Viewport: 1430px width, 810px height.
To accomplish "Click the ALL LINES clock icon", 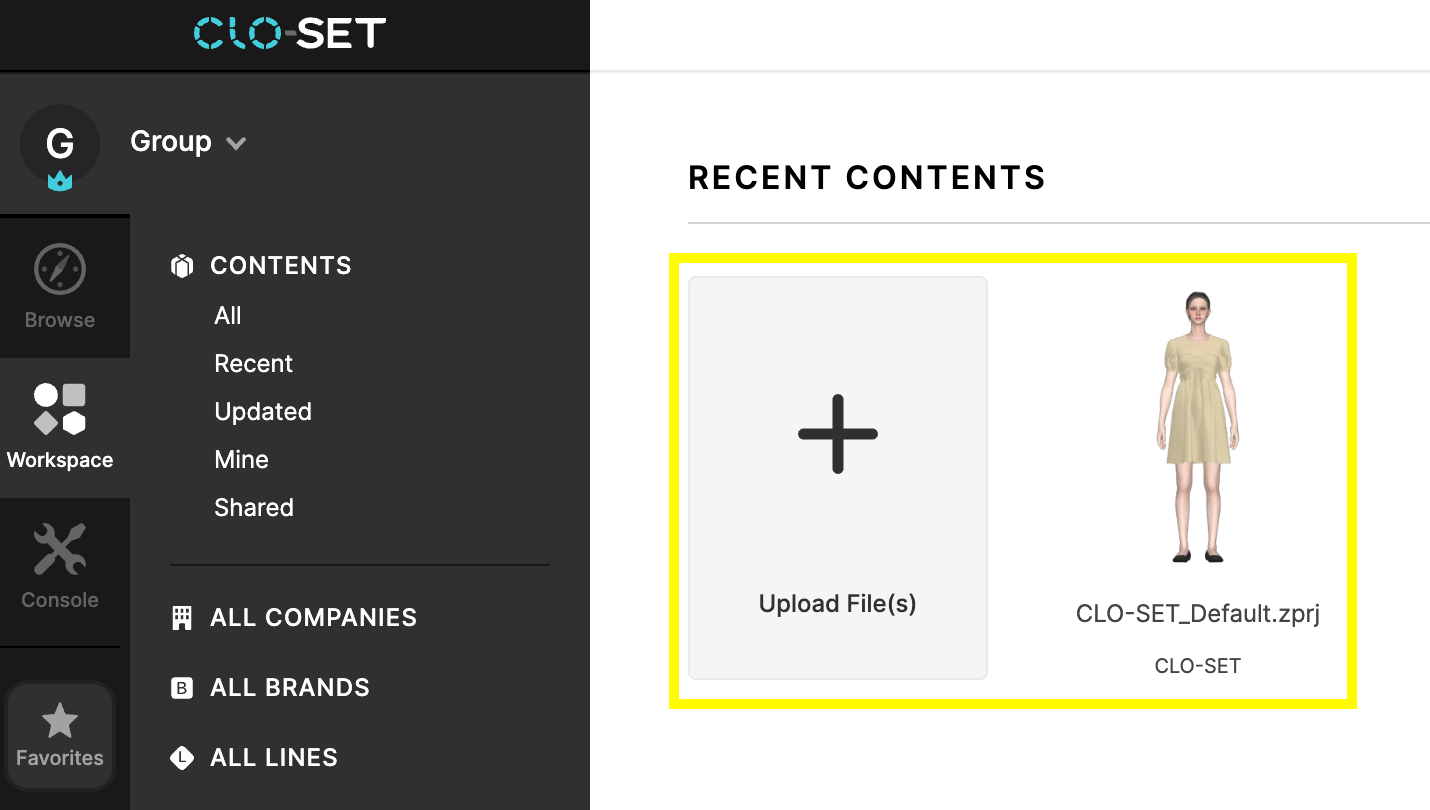I will pyautogui.click(x=181, y=757).
